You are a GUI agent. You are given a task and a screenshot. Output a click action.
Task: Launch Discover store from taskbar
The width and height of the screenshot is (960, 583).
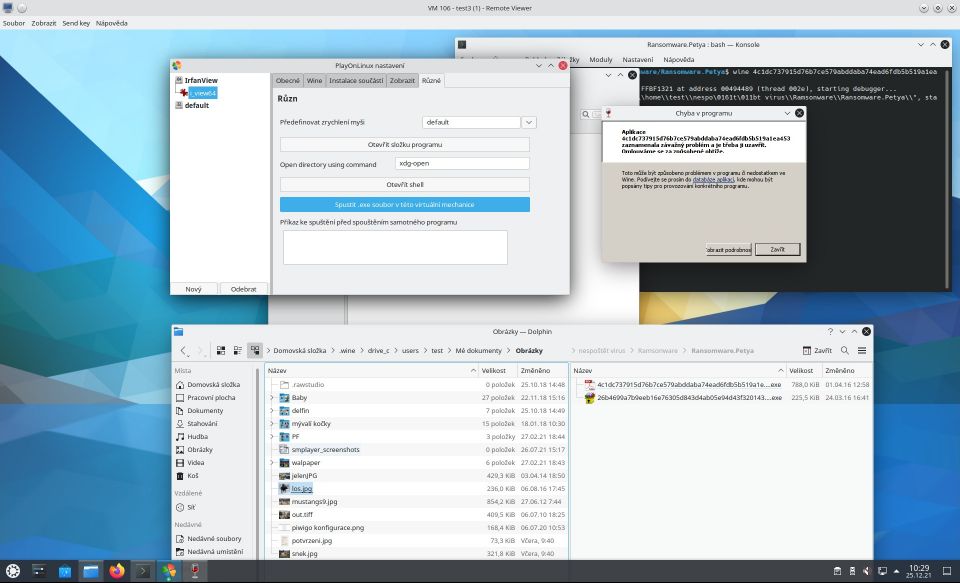(x=65, y=571)
